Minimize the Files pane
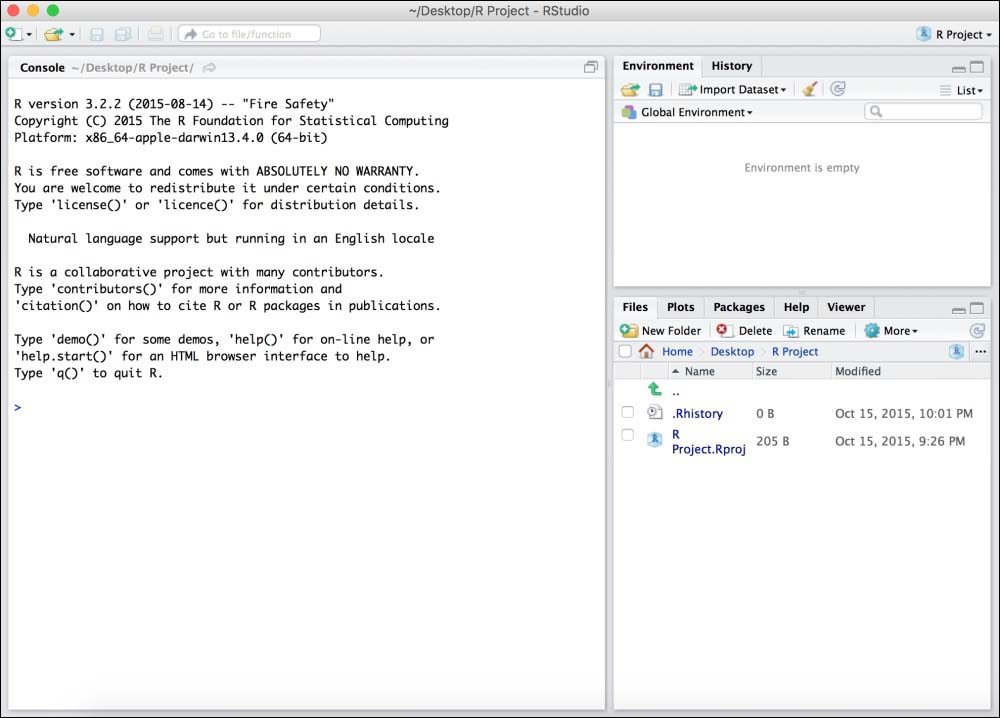 pyautogui.click(x=958, y=309)
